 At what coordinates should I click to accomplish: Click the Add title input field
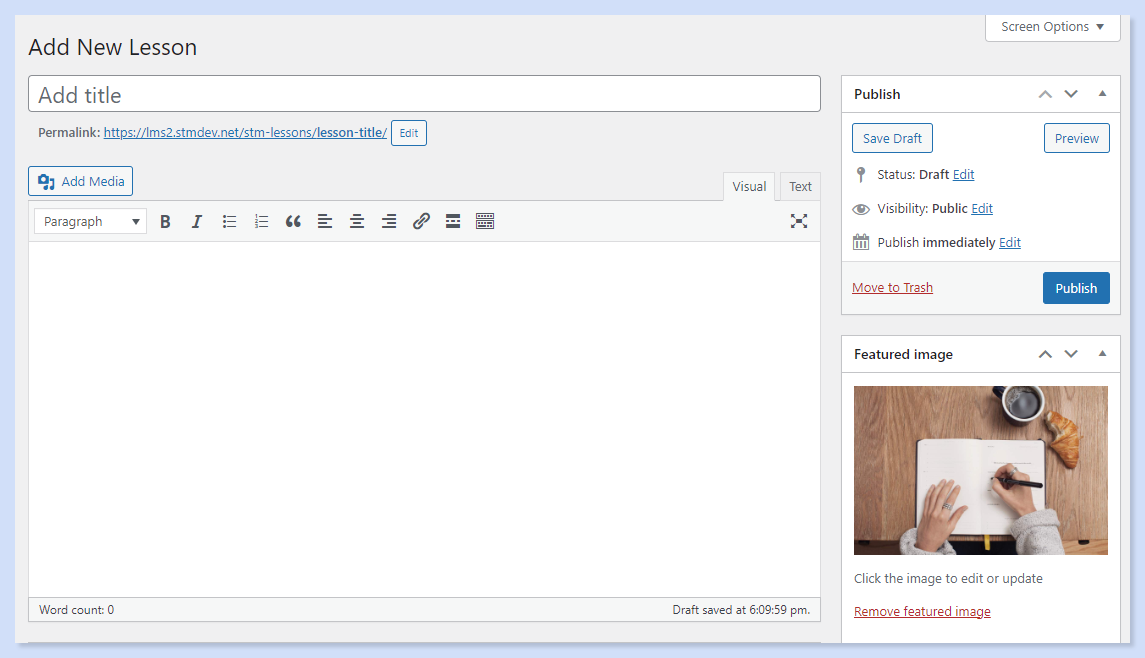(x=424, y=94)
